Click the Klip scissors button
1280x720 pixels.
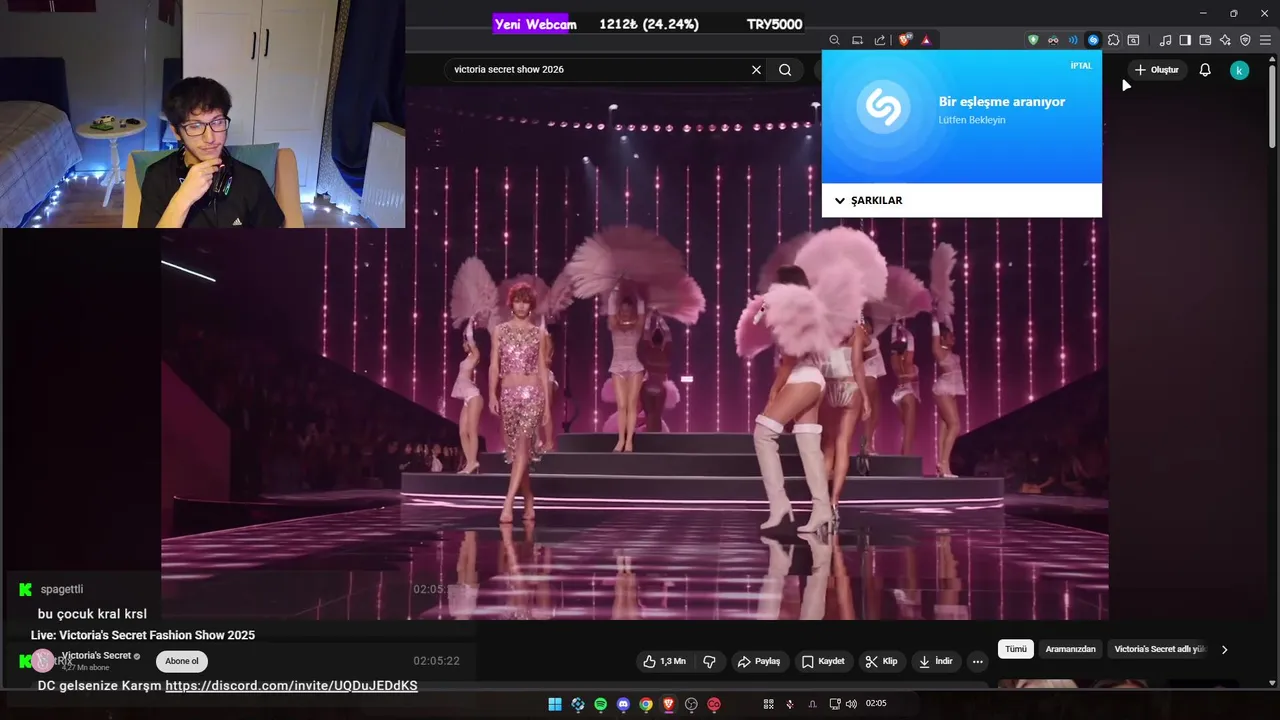coord(881,661)
